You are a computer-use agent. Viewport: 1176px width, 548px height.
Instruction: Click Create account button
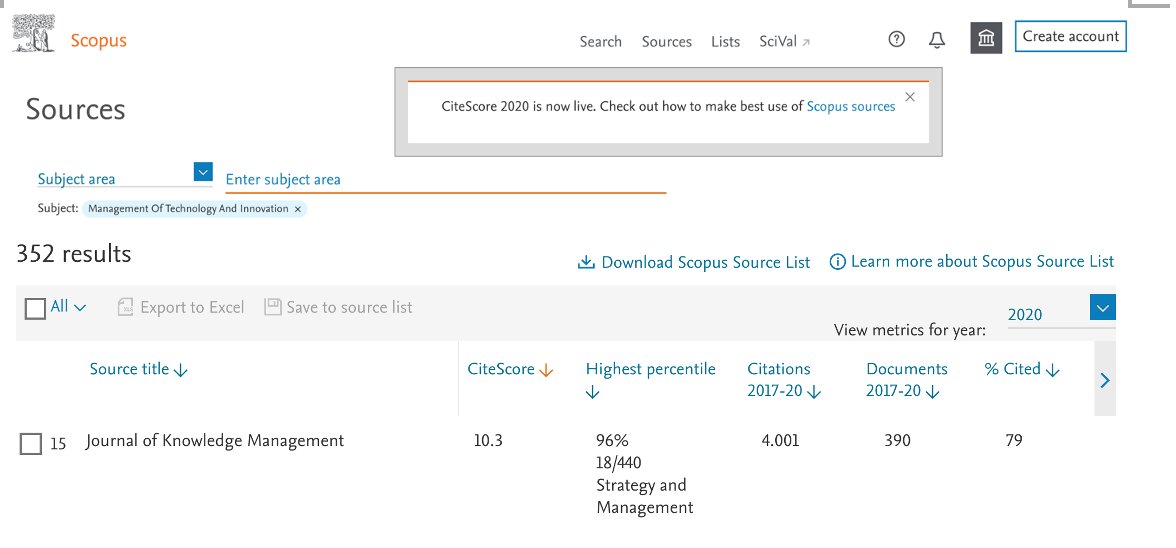[1070, 37]
